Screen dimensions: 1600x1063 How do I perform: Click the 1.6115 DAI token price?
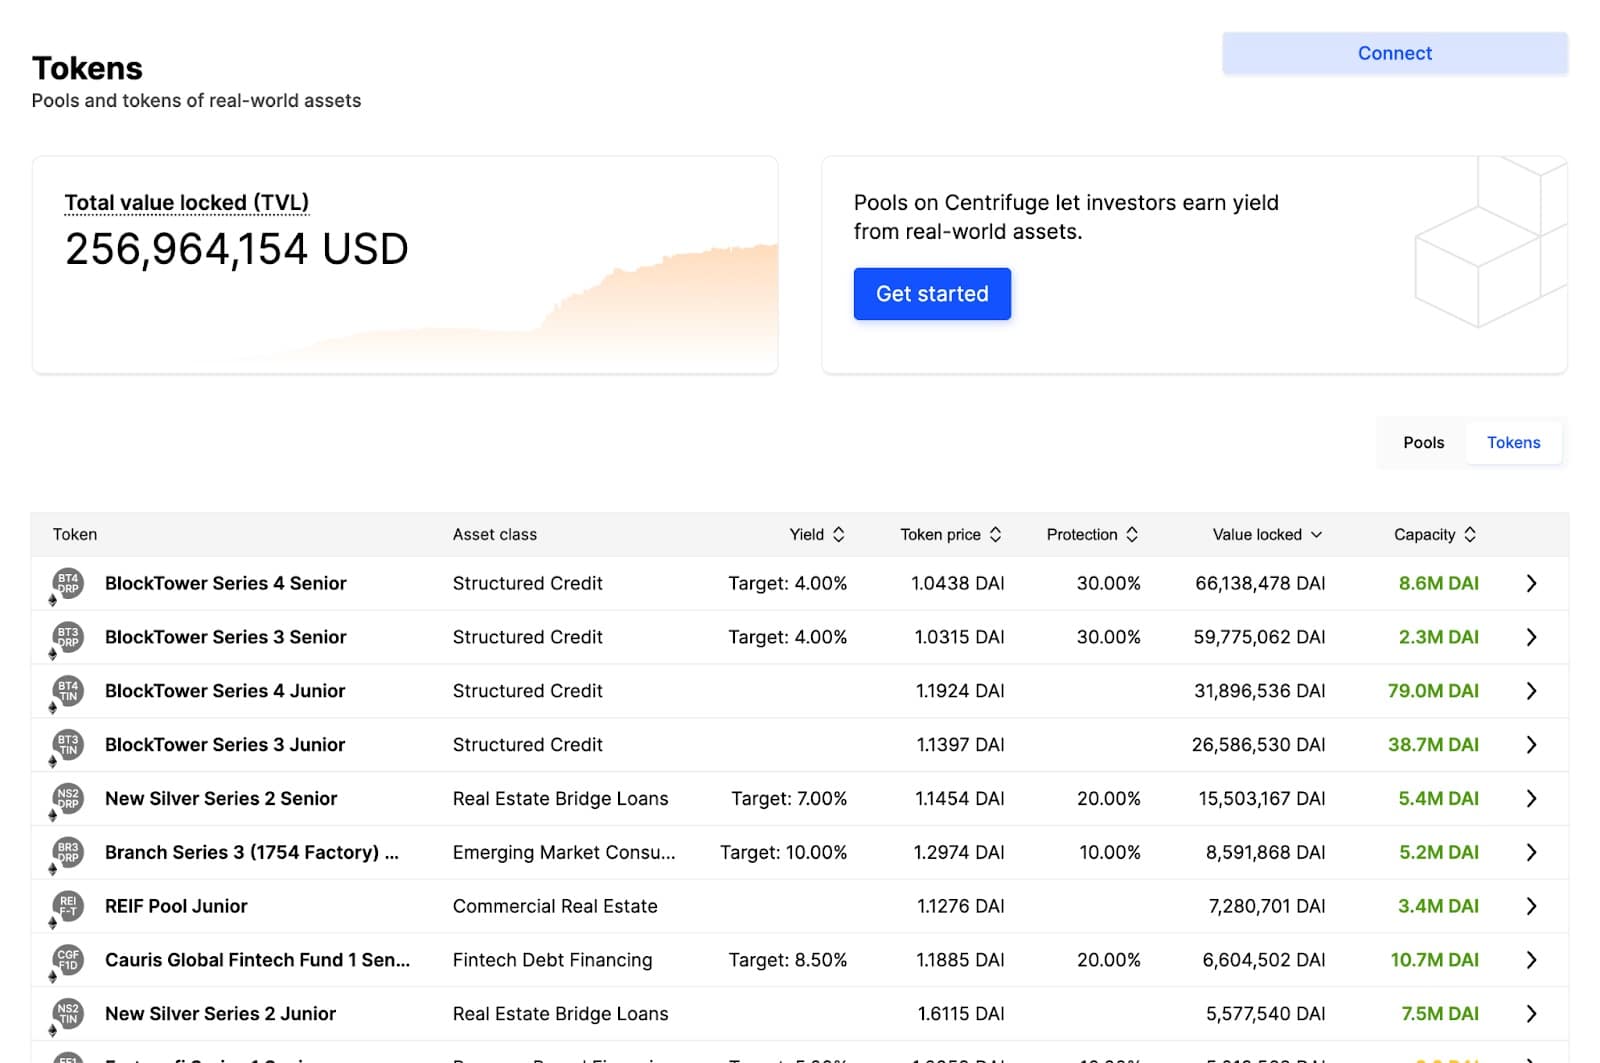click(x=961, y=1014)
